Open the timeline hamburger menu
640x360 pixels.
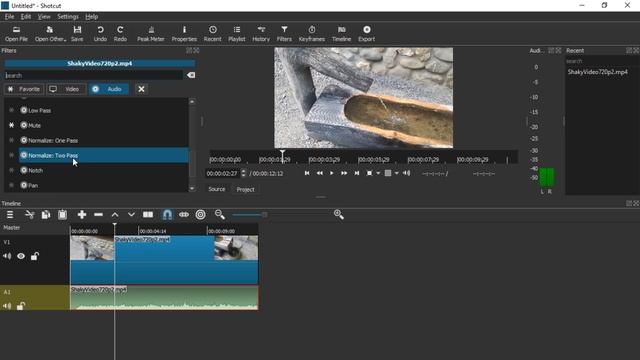[x=10, y=215]
